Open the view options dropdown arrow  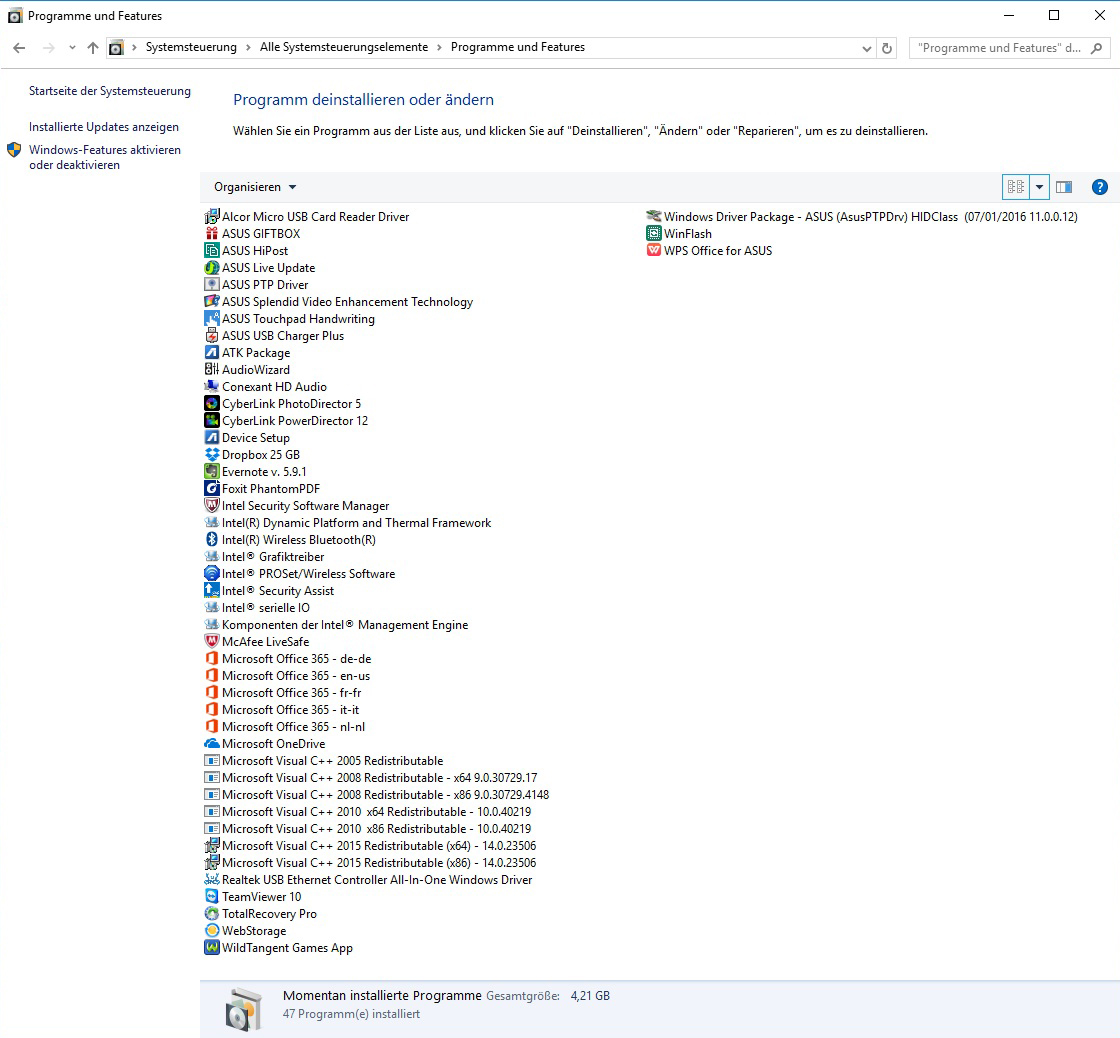click(1039, 187)
